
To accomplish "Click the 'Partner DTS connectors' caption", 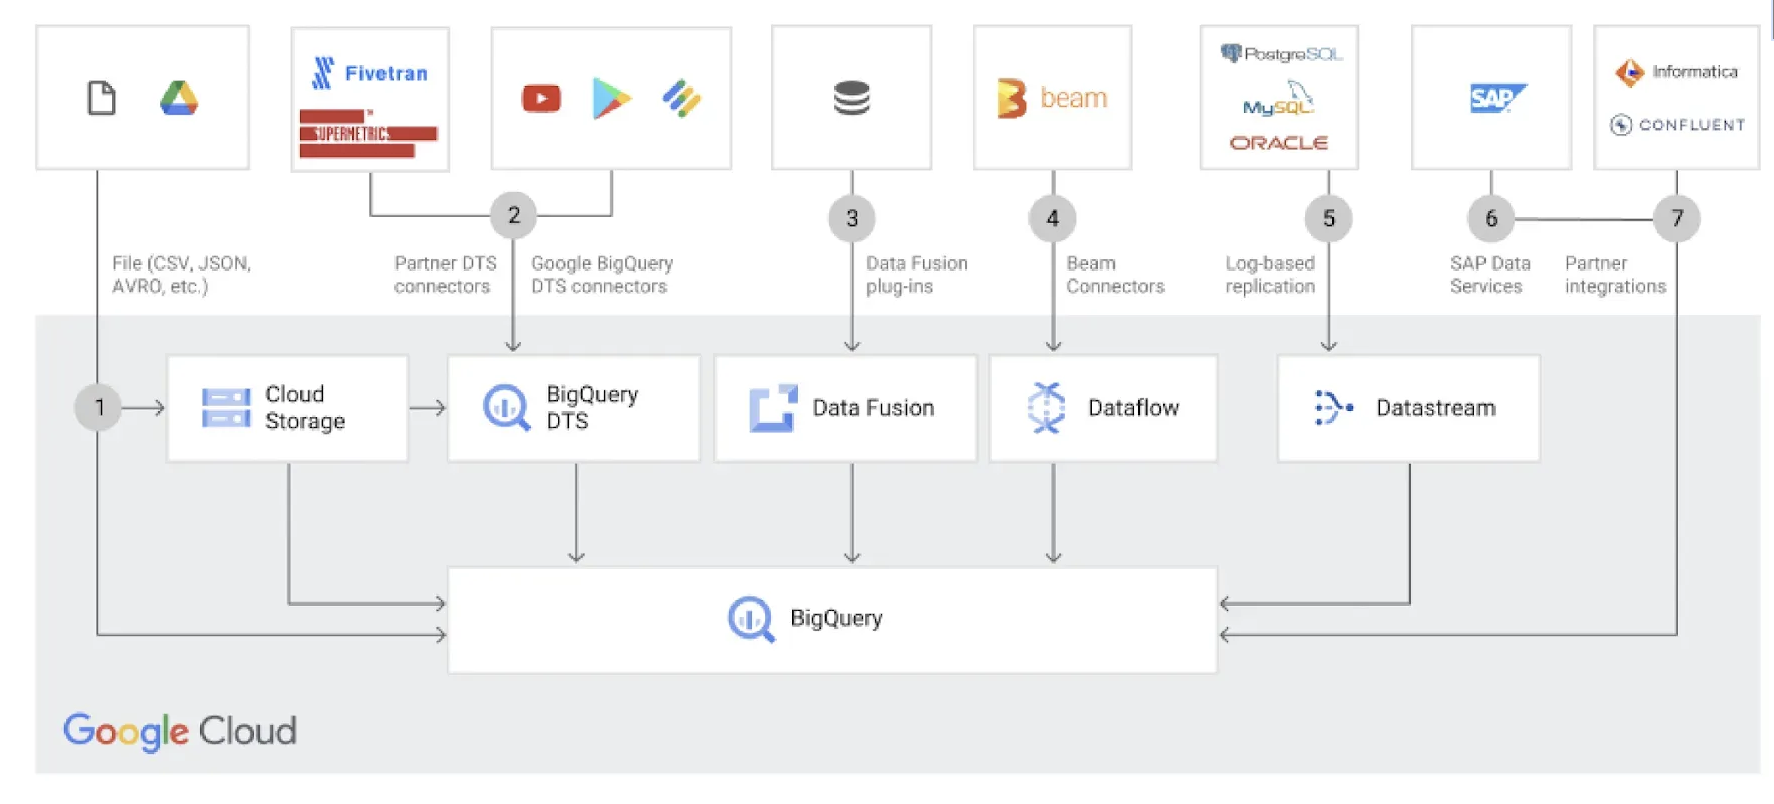I will tap(445, 275).
